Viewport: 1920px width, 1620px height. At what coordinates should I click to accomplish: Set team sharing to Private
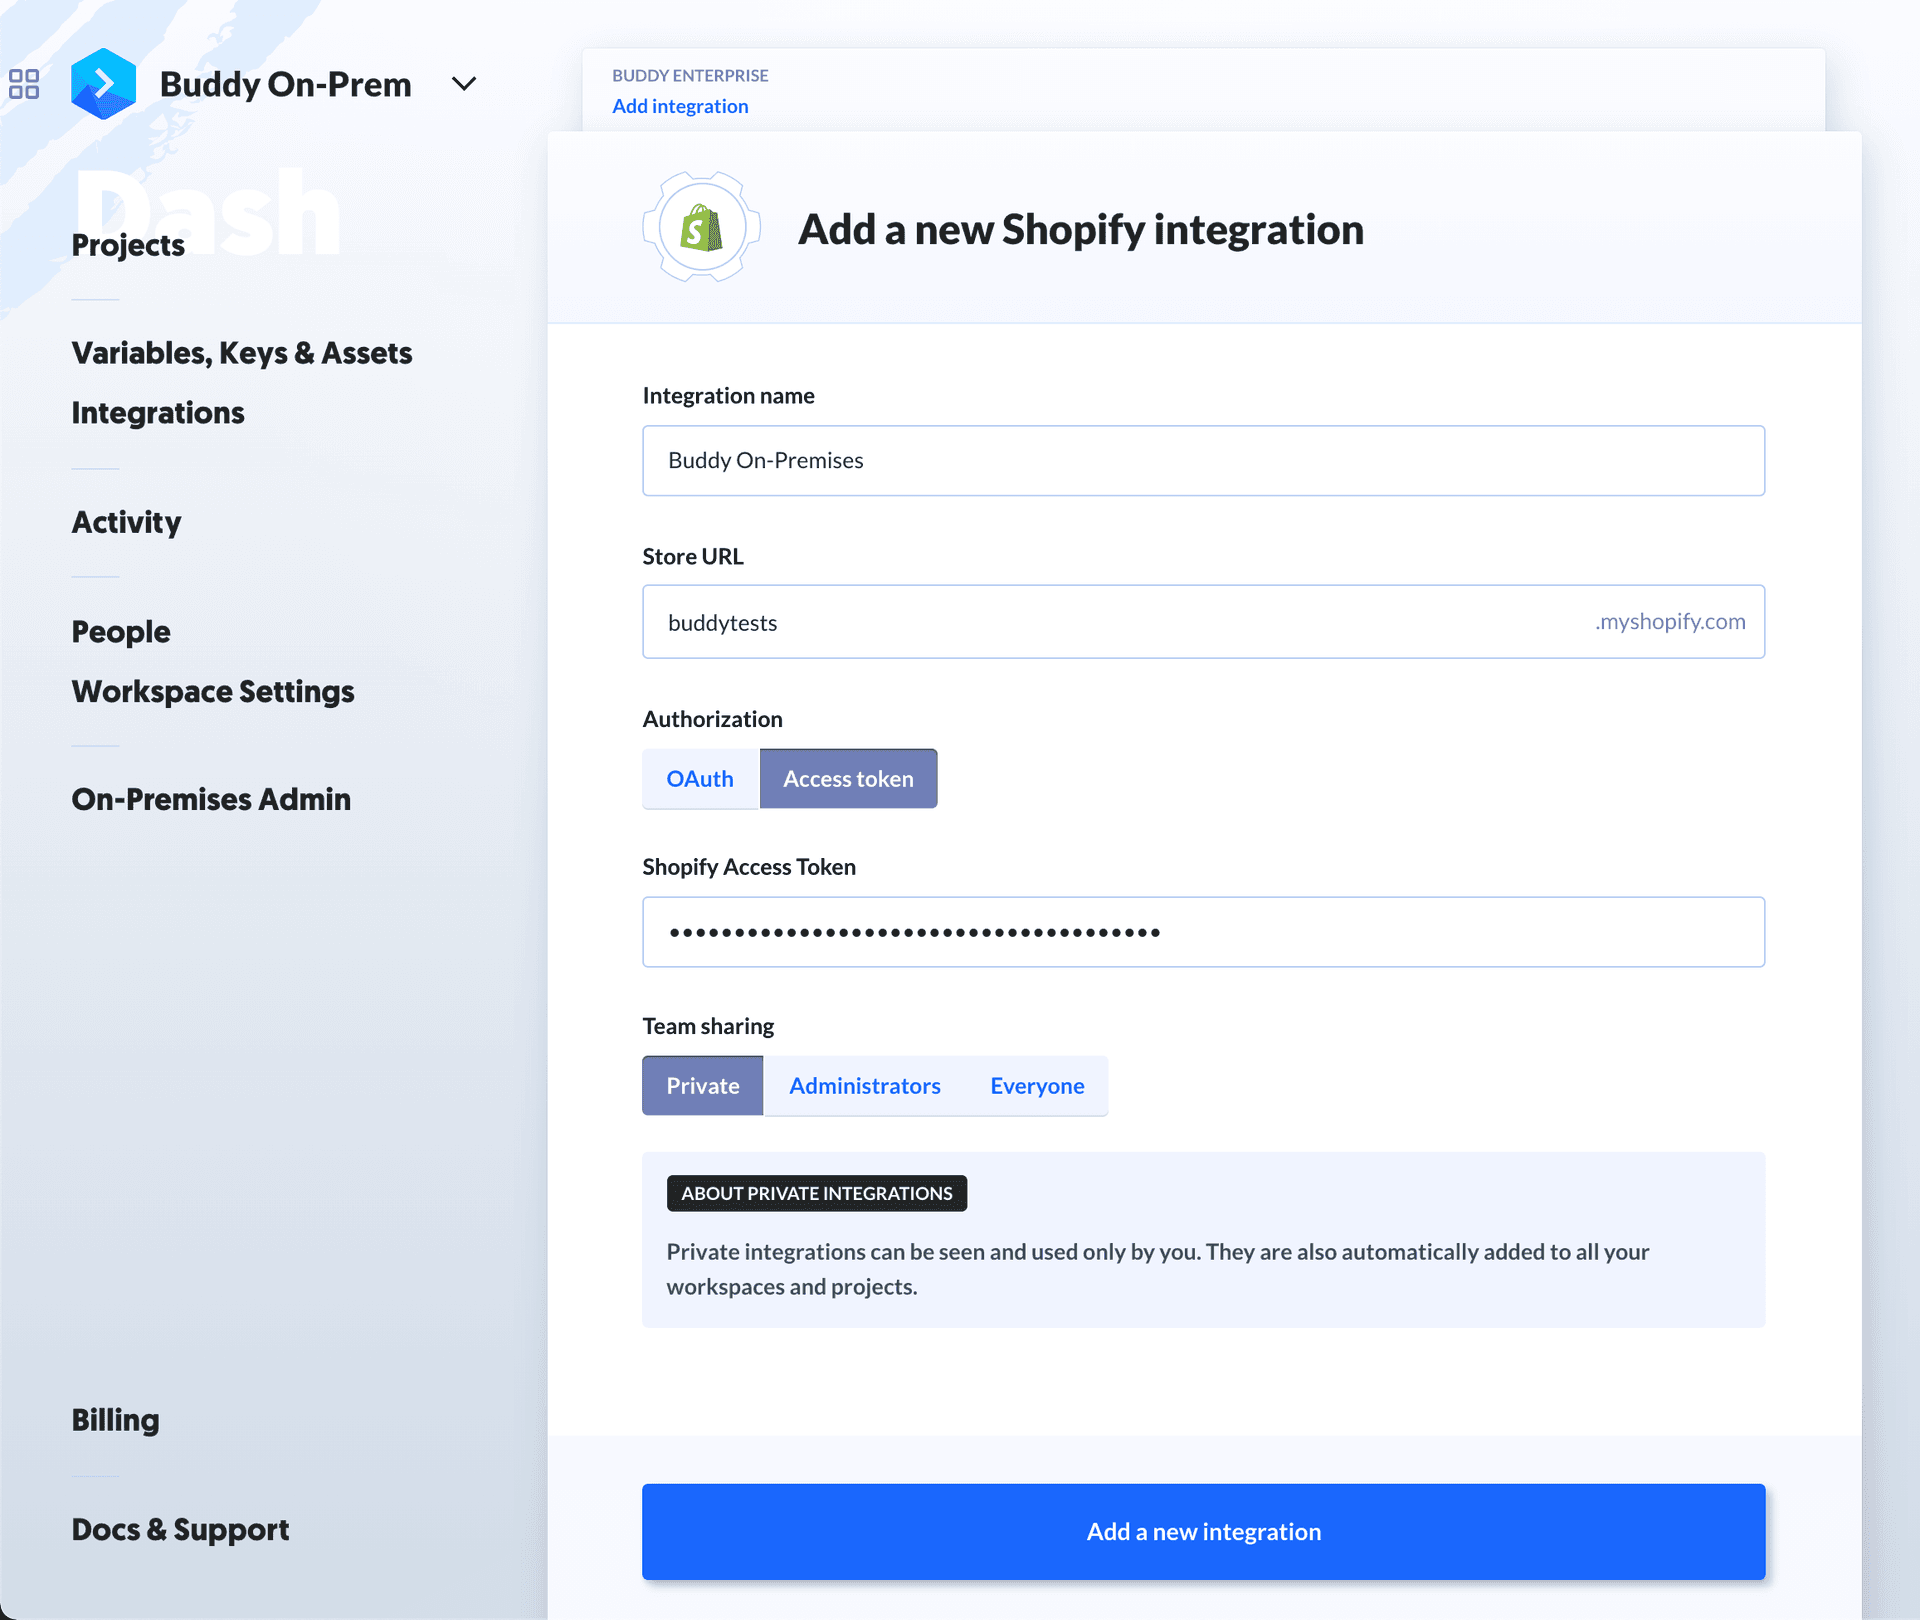(702, 1086)
